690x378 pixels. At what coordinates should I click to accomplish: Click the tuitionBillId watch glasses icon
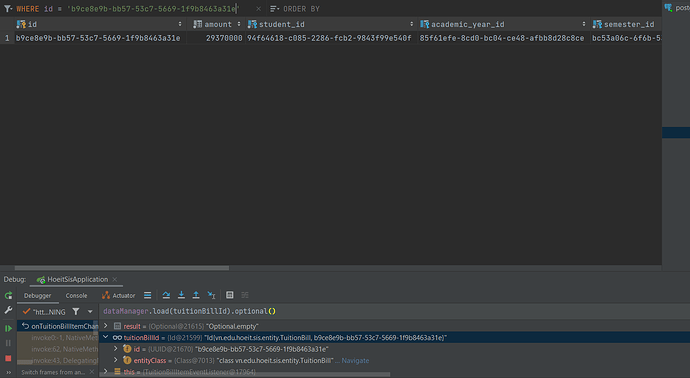click(117, 338)
